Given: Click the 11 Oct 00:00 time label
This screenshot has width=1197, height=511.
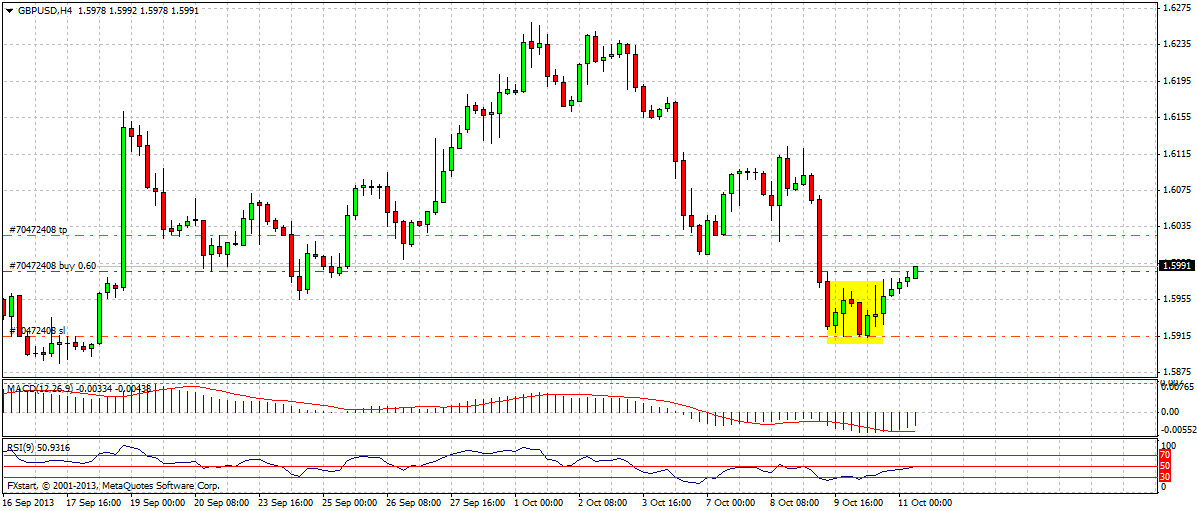Looking at the screenshot, I should [924, 503].
